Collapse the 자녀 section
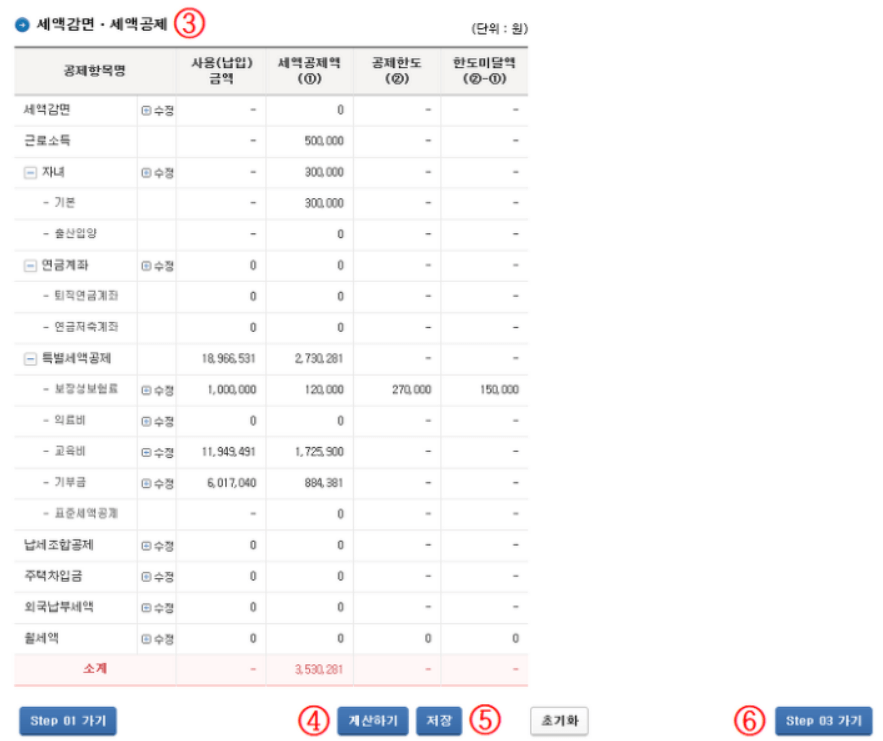The image size is (883, 741). pos(30,172)
